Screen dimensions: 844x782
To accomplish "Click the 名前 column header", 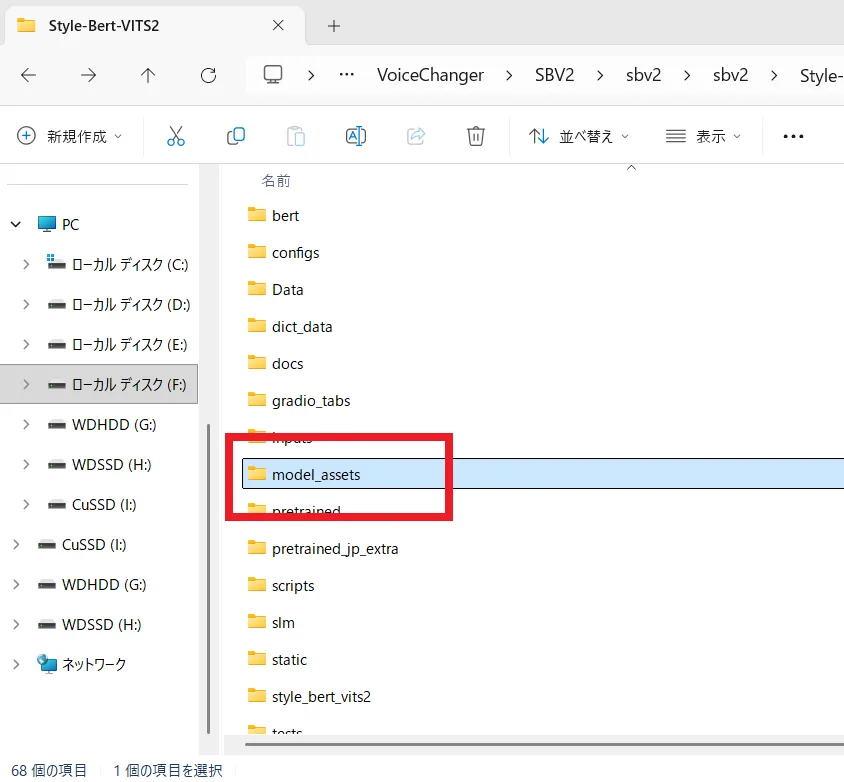I will (x=276, y=181).
